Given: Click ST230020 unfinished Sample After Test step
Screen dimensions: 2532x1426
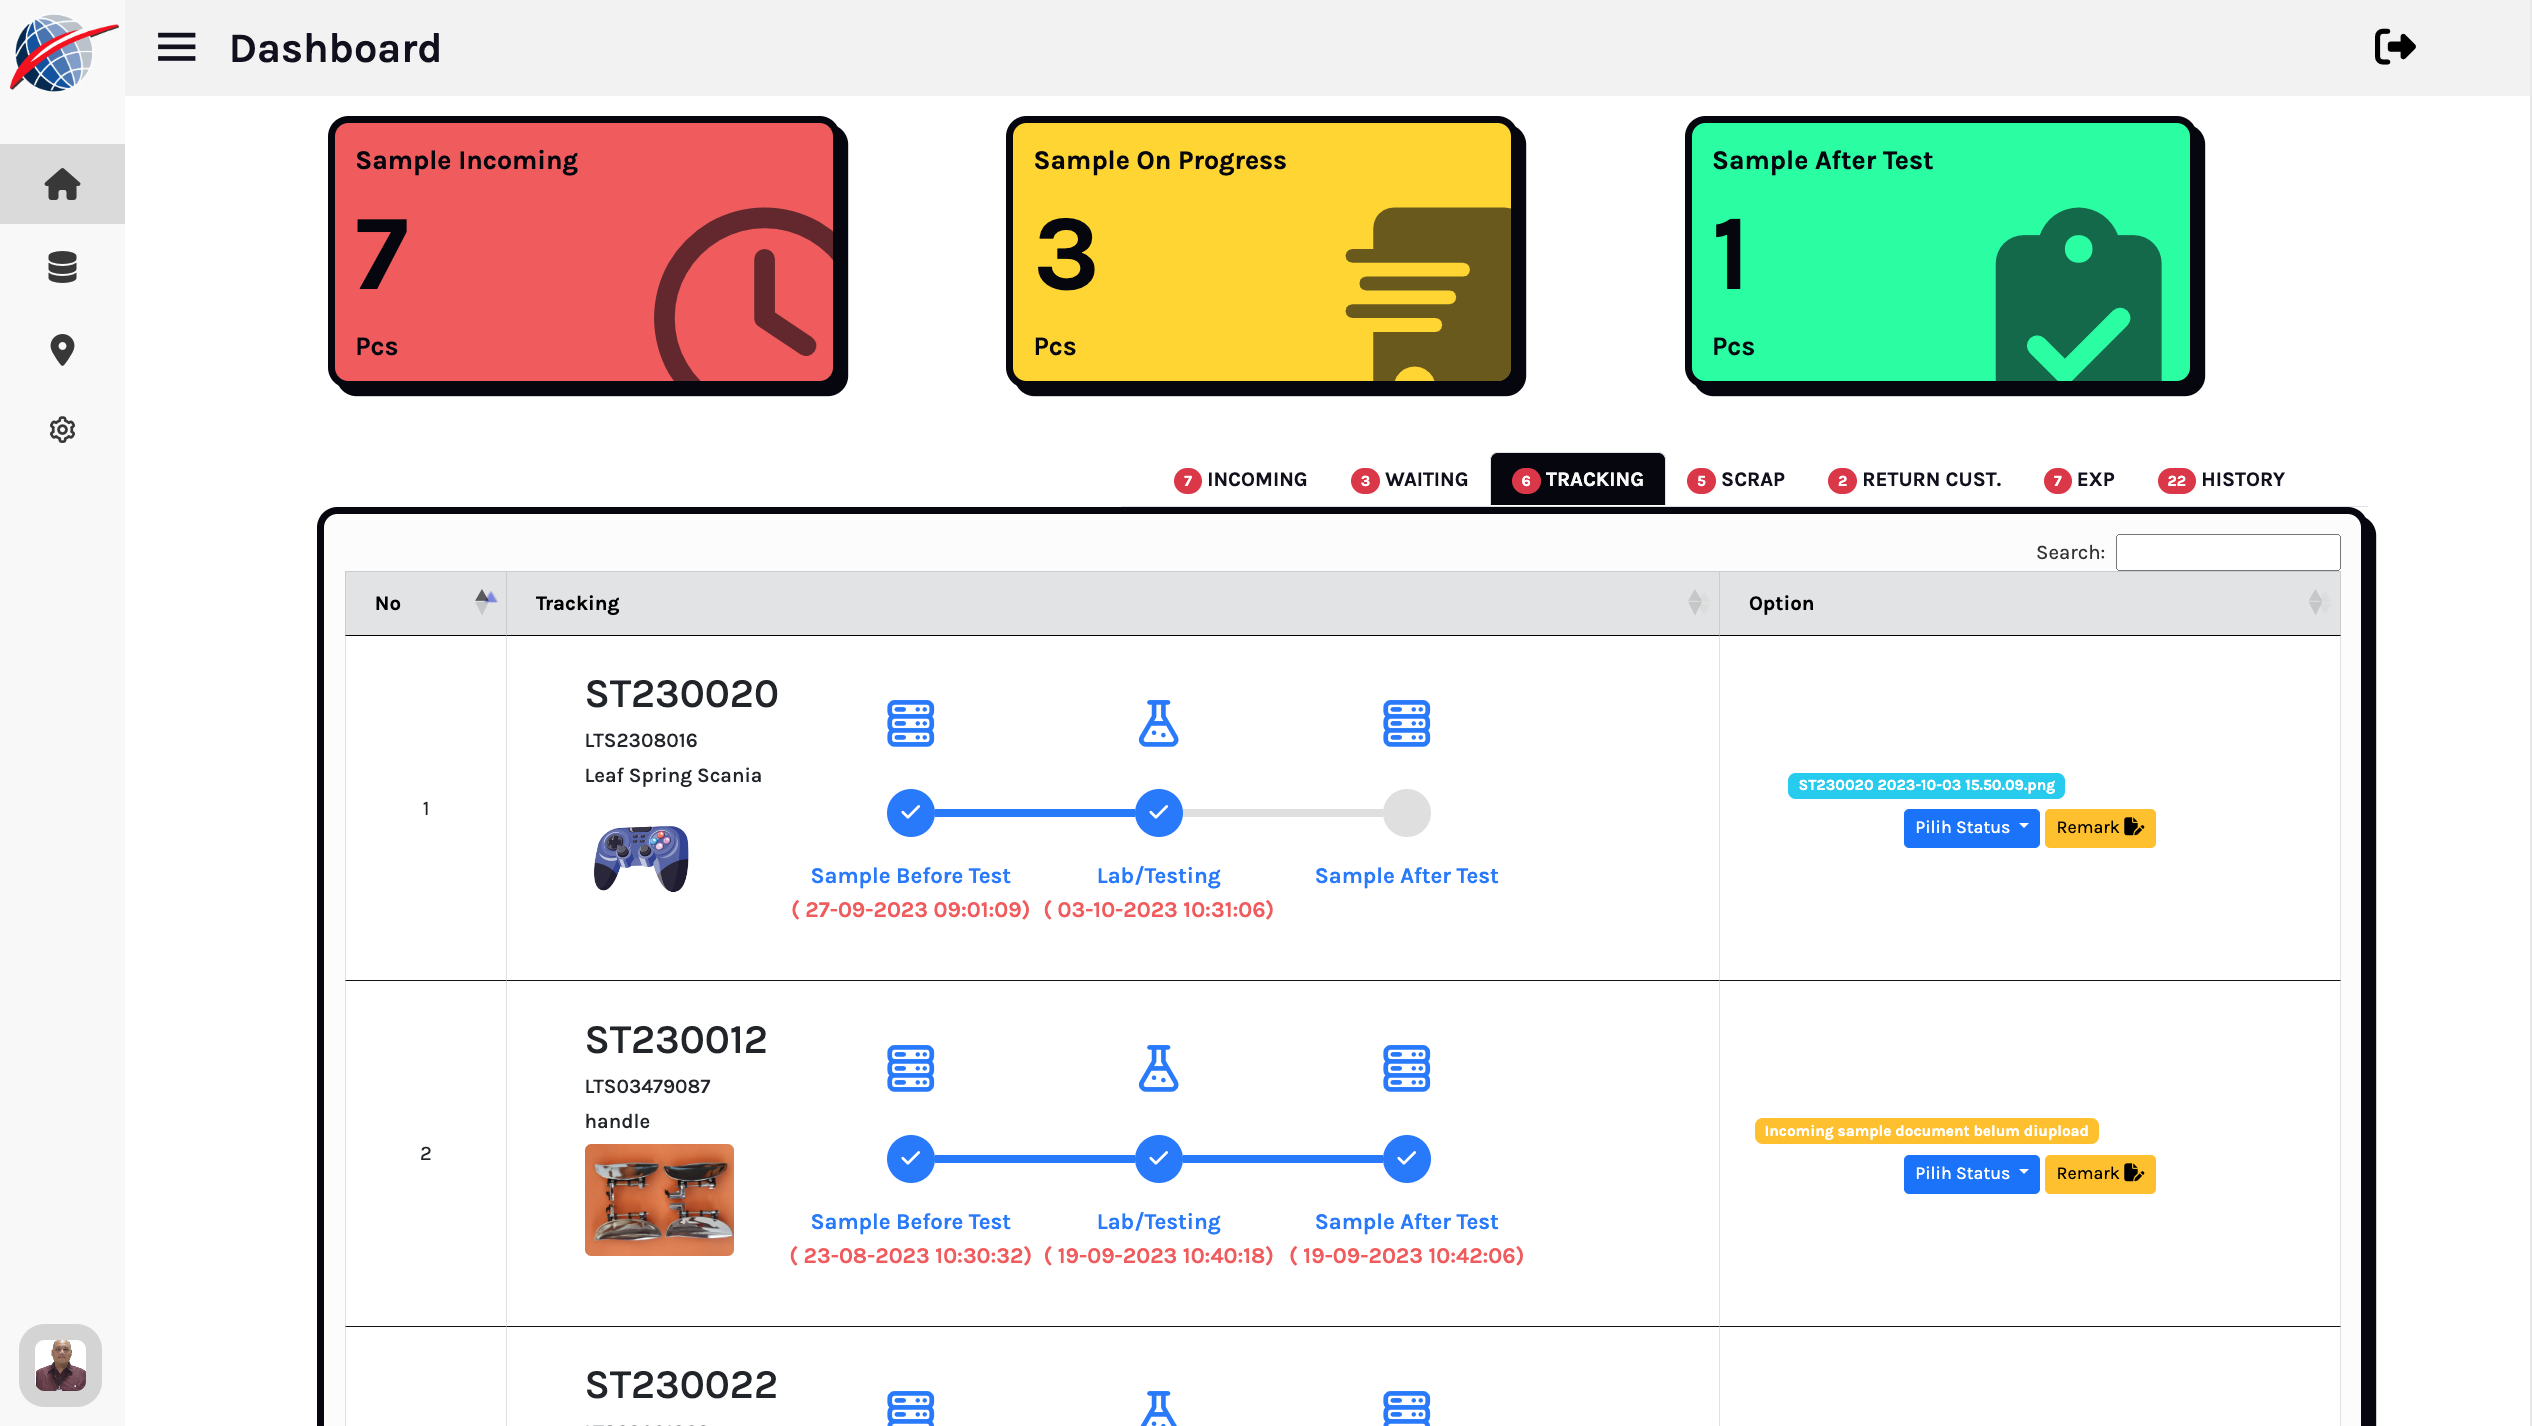Looking at the screenshot, I should (1406, 813).
